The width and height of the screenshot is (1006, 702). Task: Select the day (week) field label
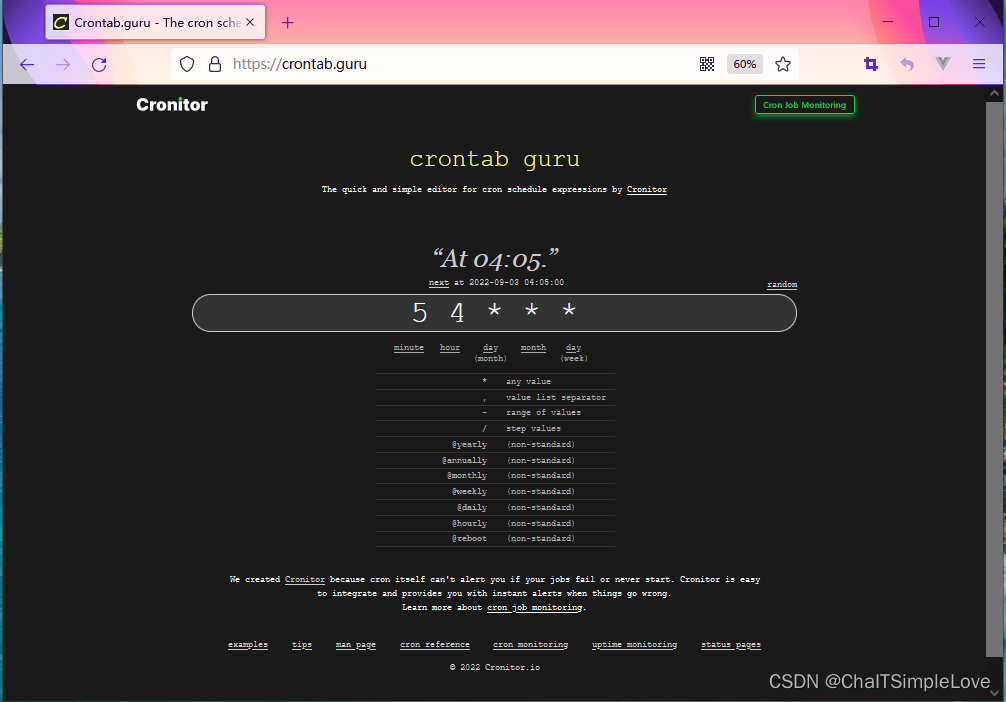coord(574,352)
